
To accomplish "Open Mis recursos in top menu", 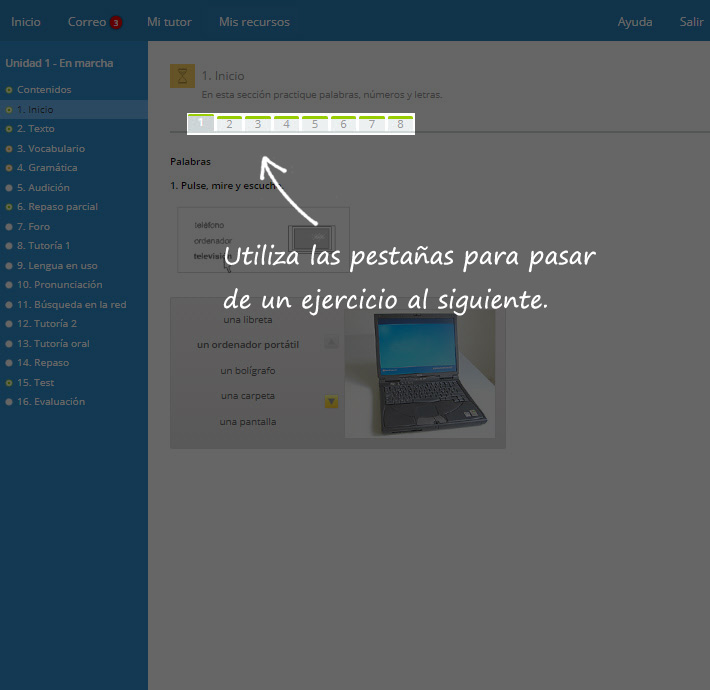I will (x=254, y=22).
